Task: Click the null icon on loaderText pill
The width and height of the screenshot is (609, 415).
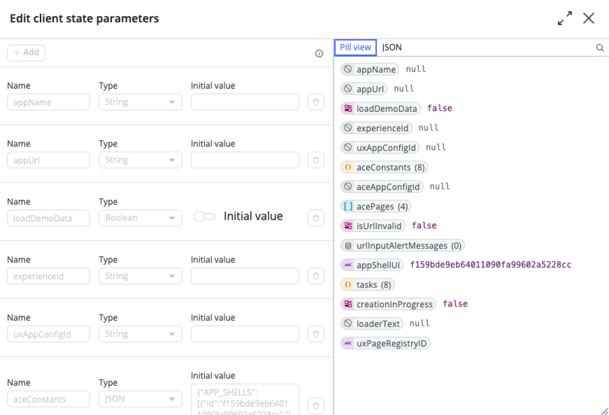Action: [x=348, y=323]
